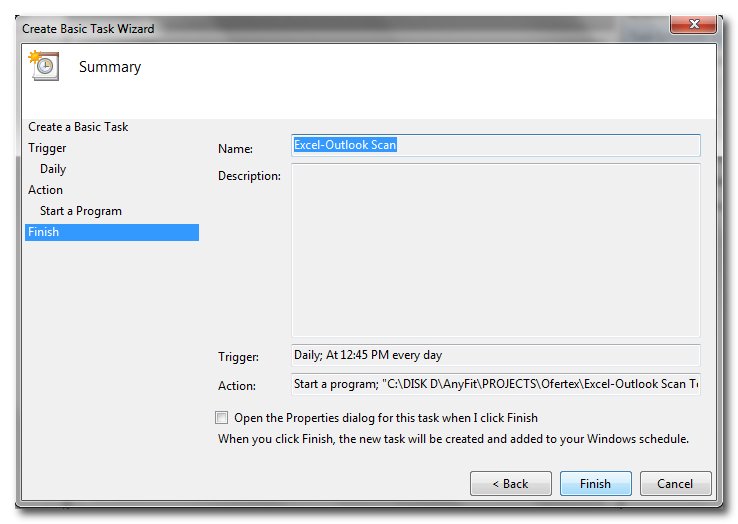Select the Daily sub-step in sidebar
The height and width of the screenshot is (524, 738).
pyautogui.click(x=53, y=169)
